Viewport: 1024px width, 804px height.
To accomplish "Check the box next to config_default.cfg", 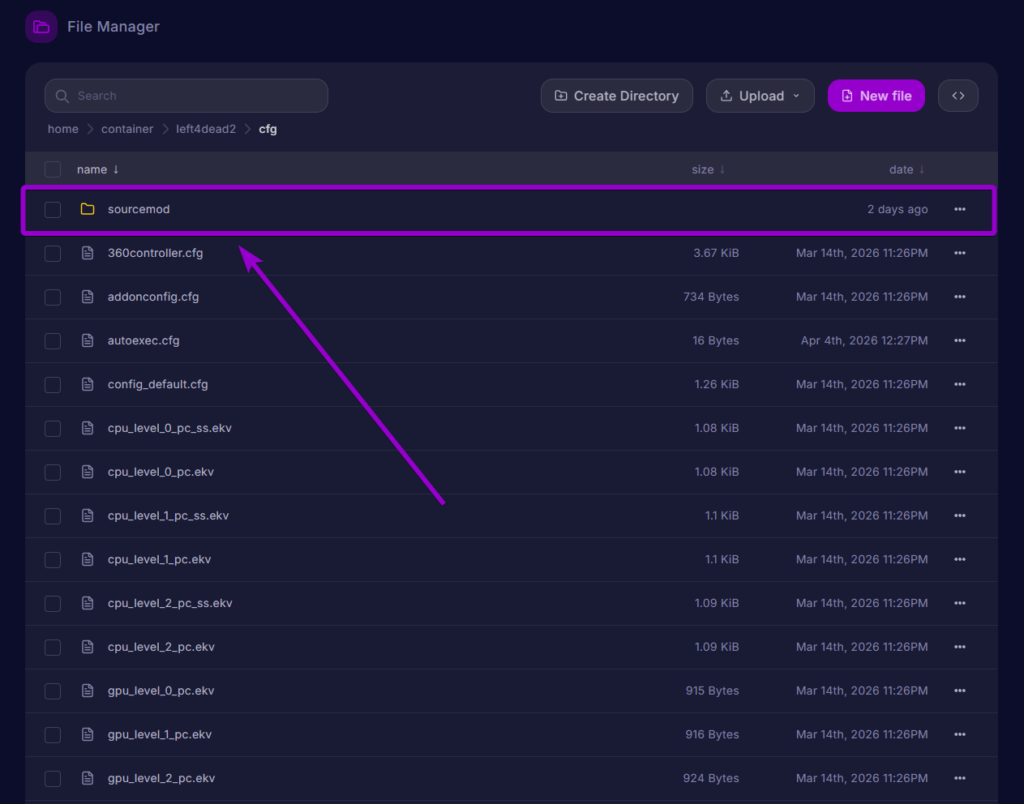I will 52,384.
